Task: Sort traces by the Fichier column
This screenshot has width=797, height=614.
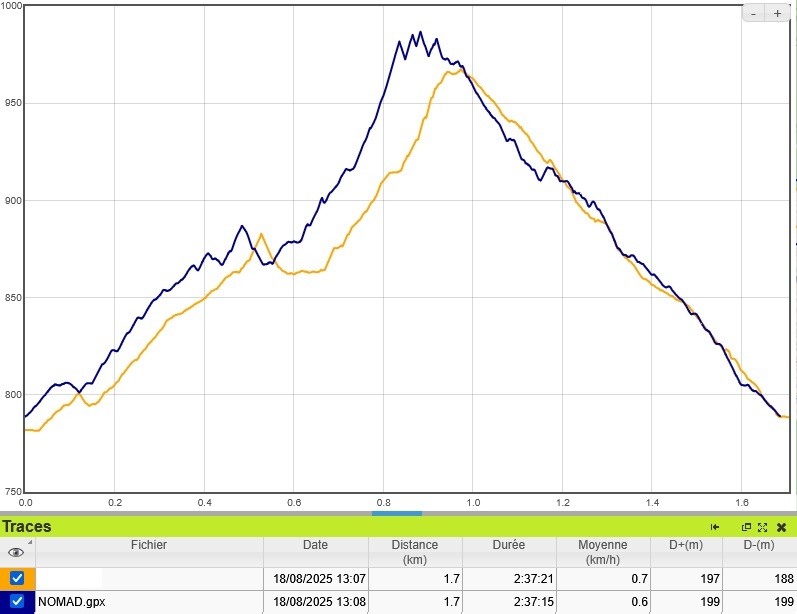Action: coord(148,545)
